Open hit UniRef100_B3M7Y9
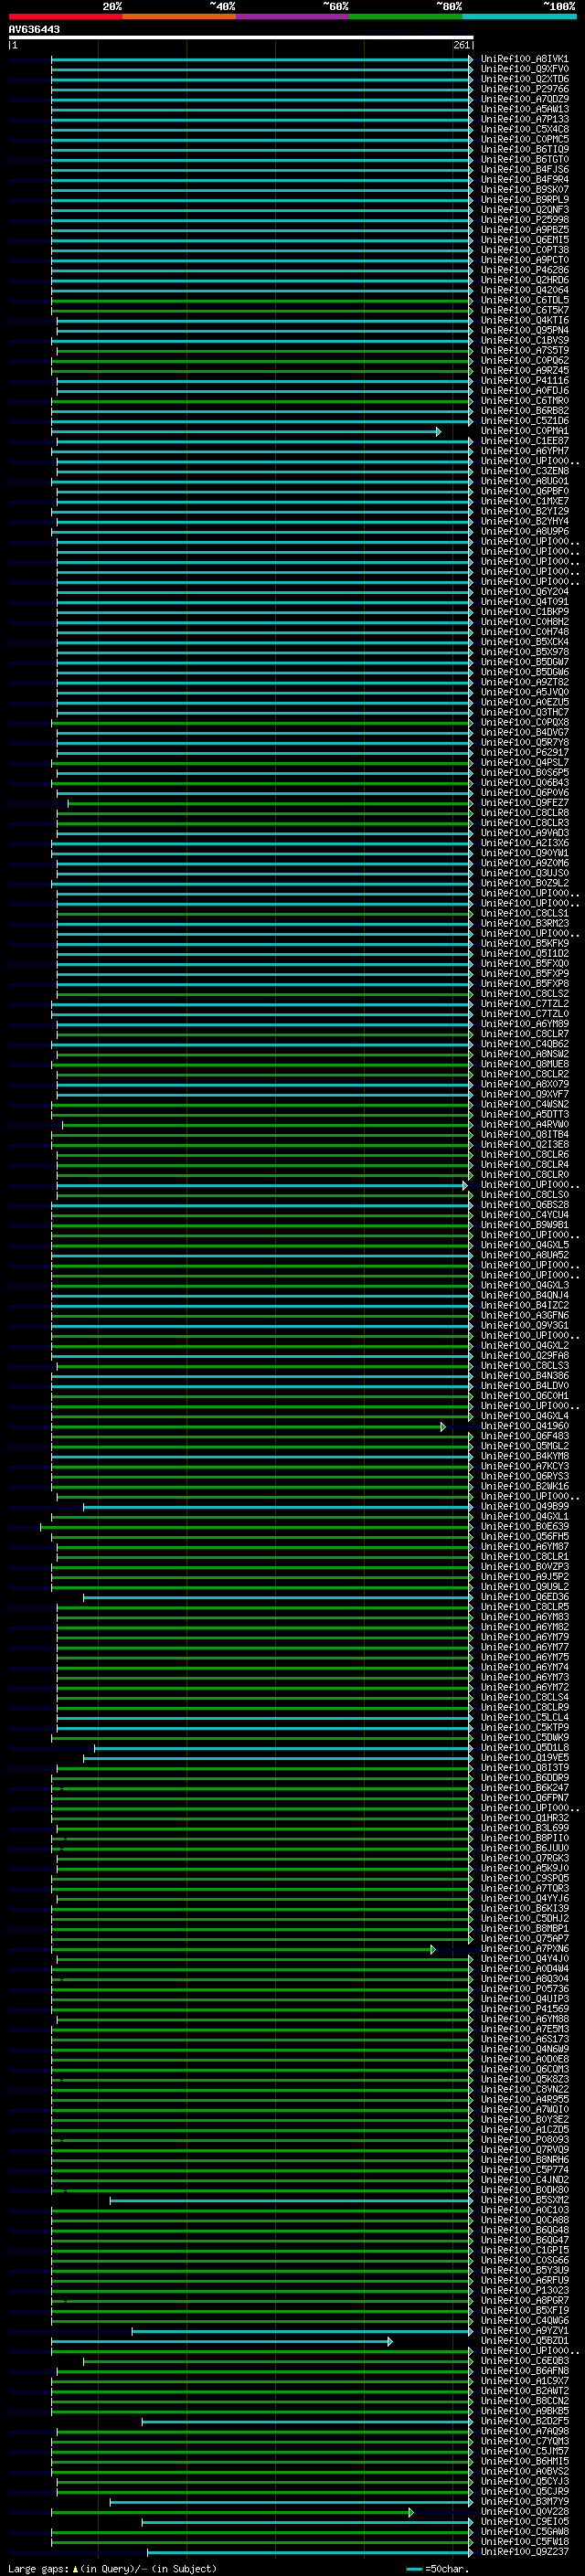Screen dimensions: 585x2576 [x=524, y=2503]
